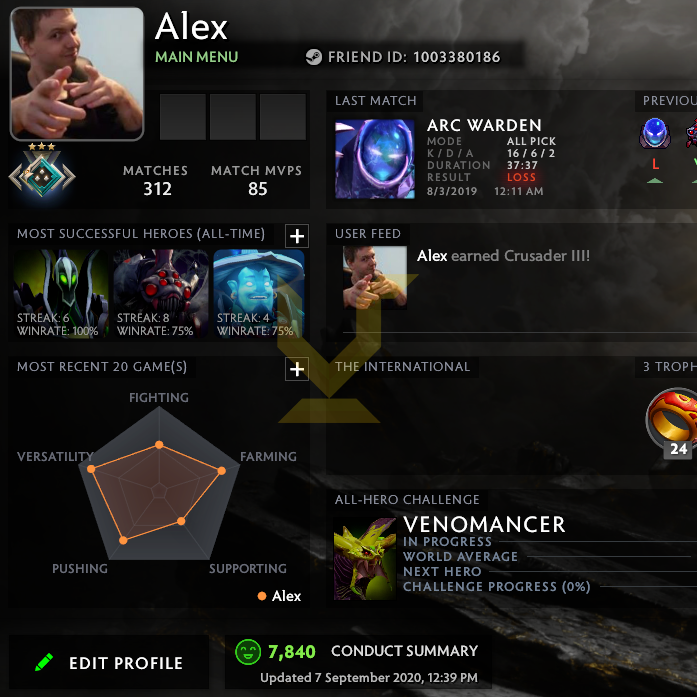Select the Storm Spirit hero card streak 4
Image resolution: width=697 pixels, height=697 pixels.
259,294
